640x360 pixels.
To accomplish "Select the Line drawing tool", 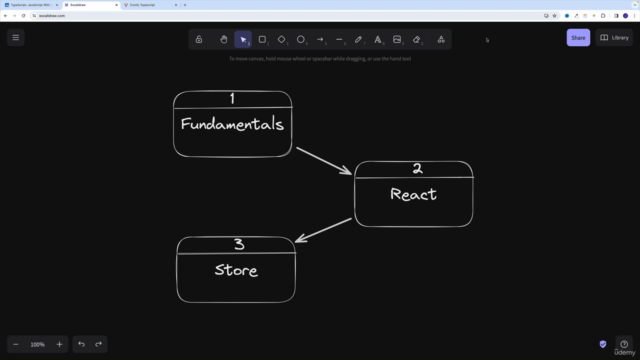I will click(339, 40).
